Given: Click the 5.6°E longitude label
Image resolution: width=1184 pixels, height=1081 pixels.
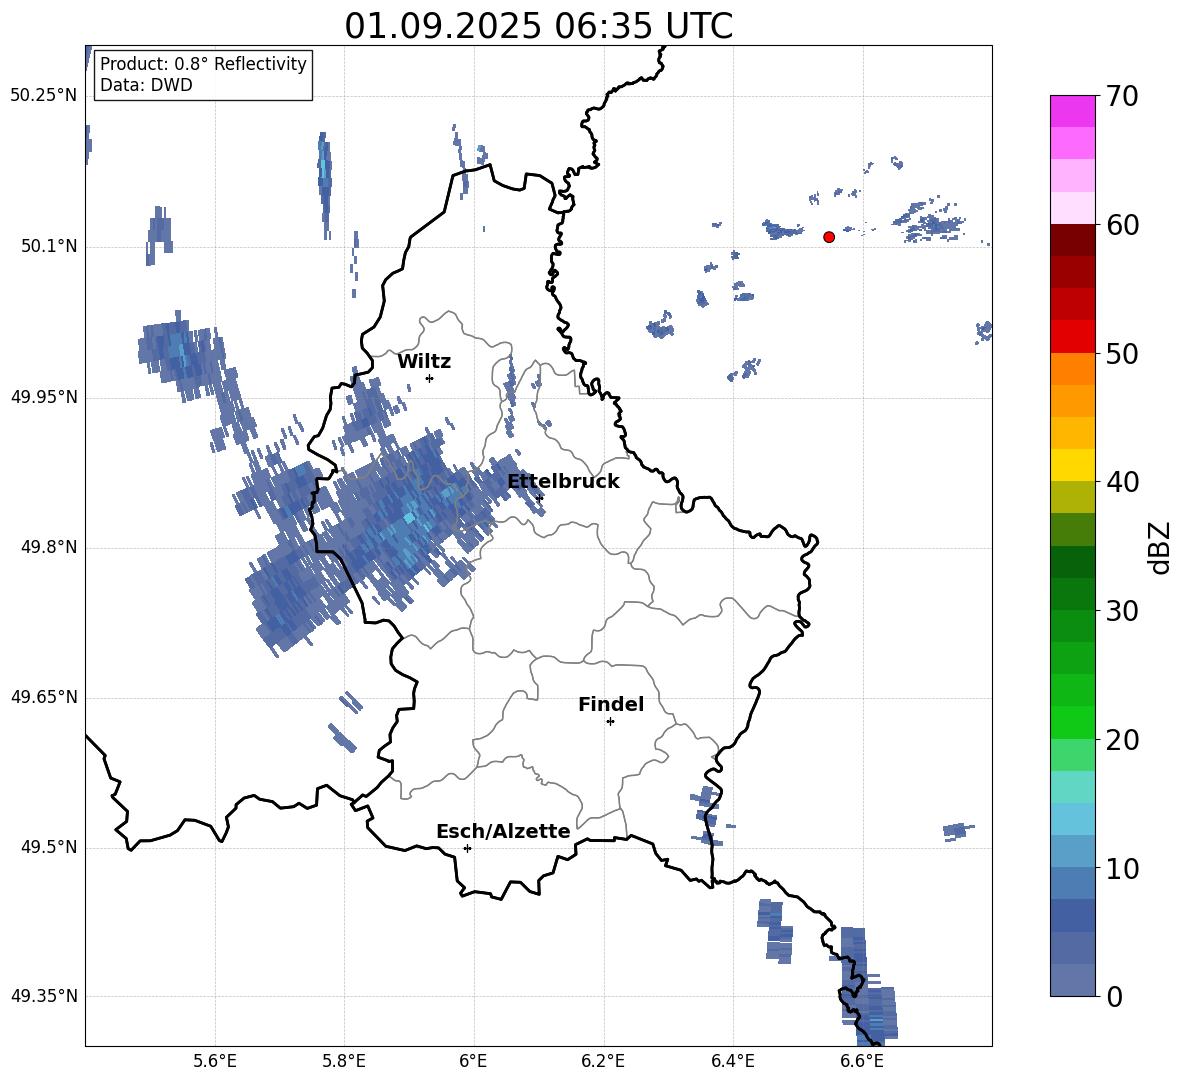Looking at the screenshot, I should click(x=215, y=1061).
